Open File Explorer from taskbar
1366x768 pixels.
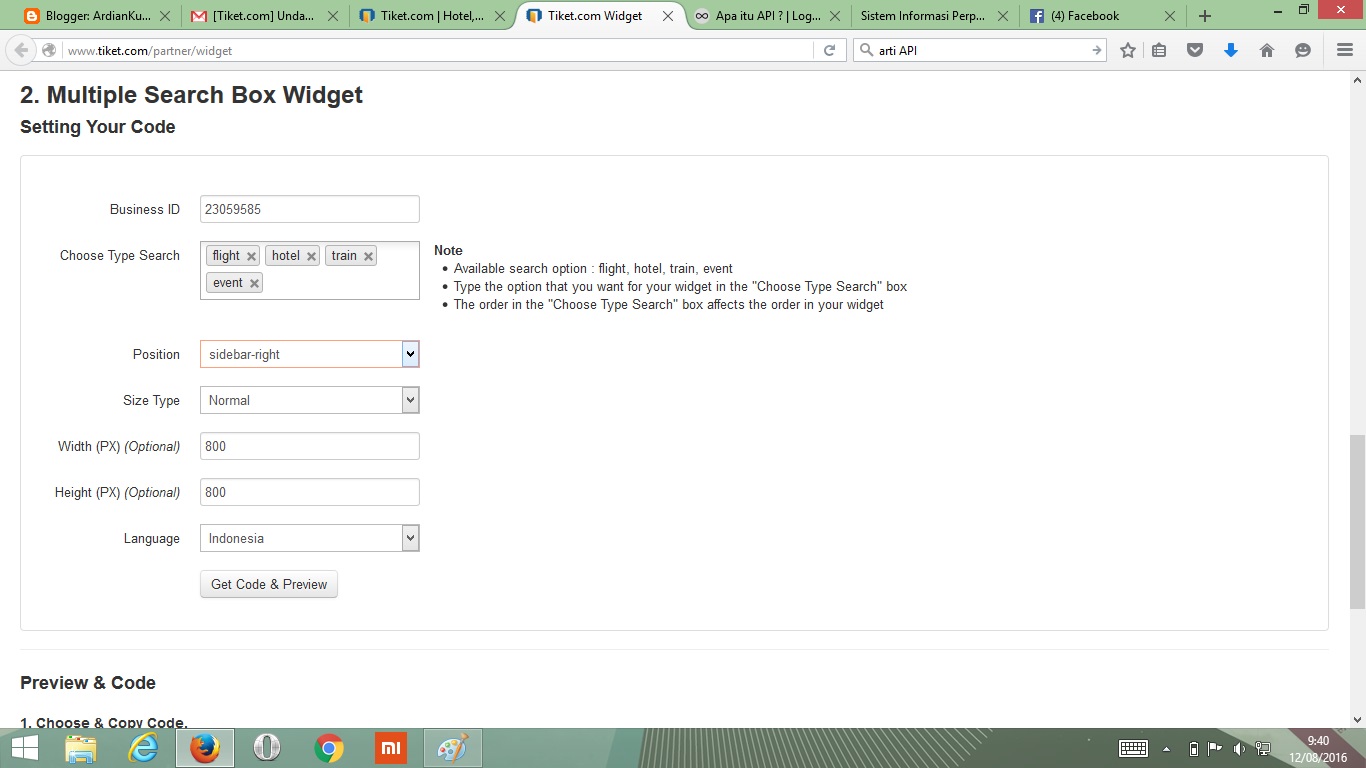[x=81, y=748]
